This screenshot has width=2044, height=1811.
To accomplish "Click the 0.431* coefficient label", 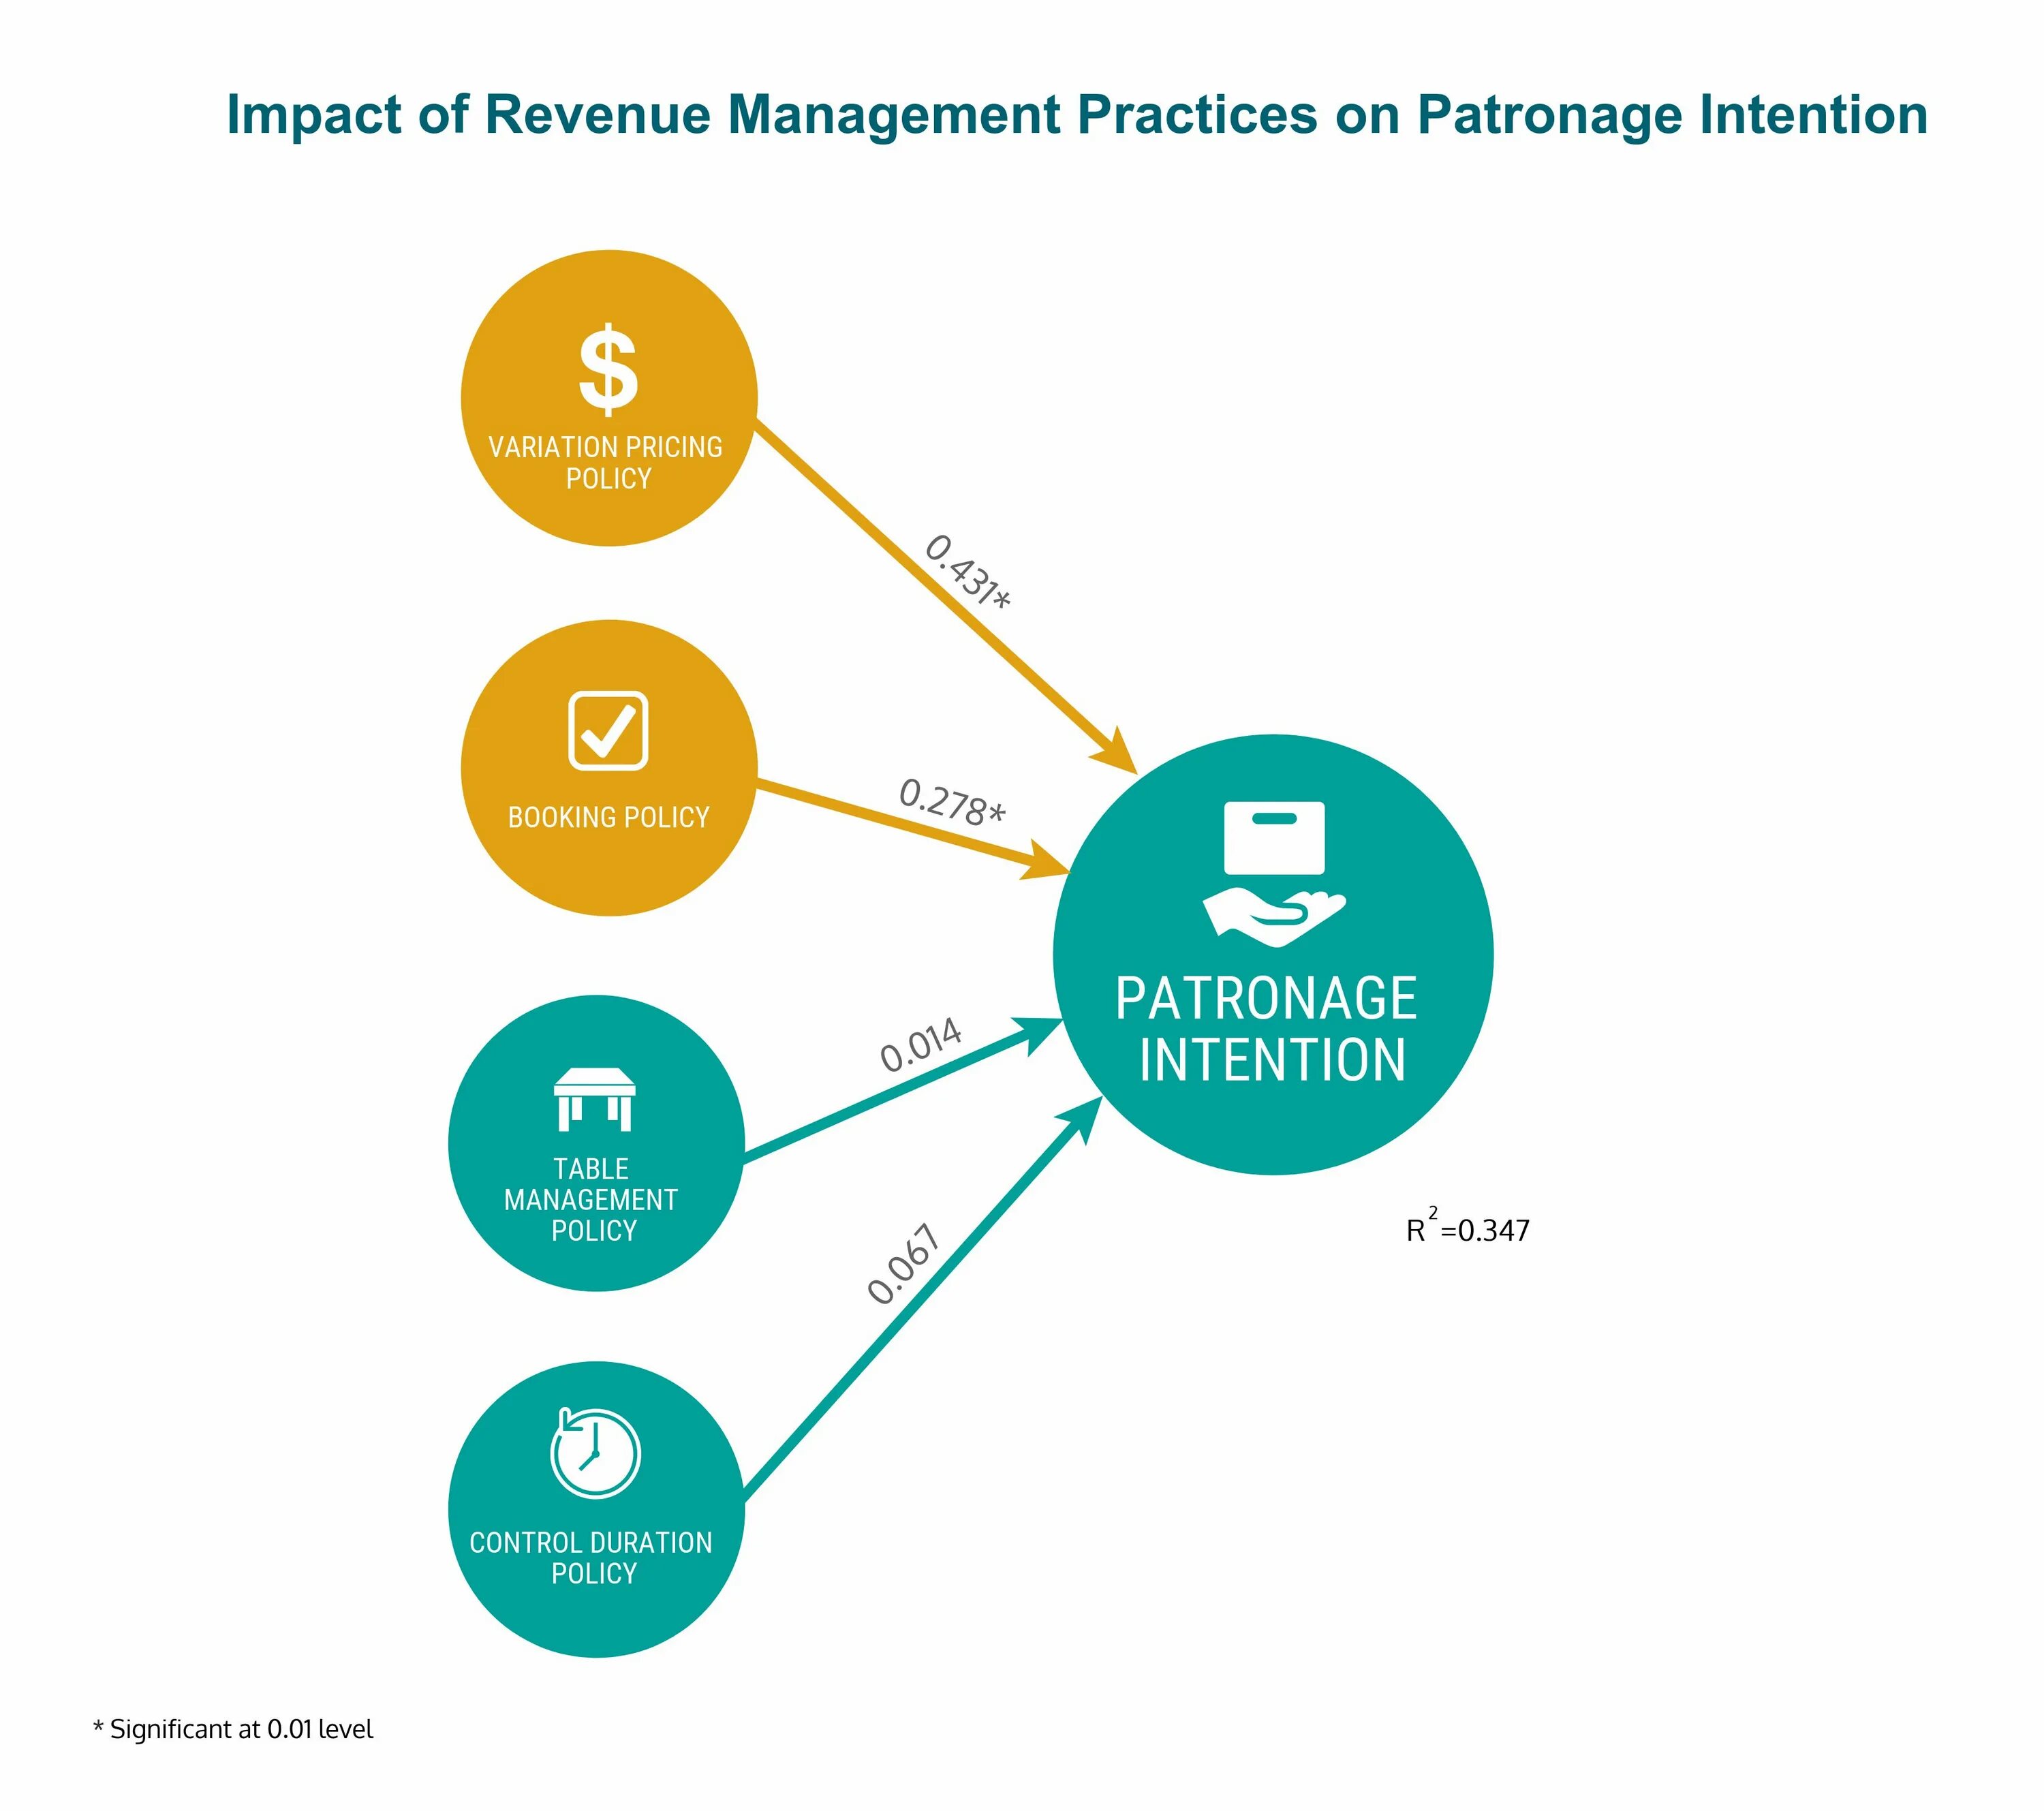I will point(967,572).
